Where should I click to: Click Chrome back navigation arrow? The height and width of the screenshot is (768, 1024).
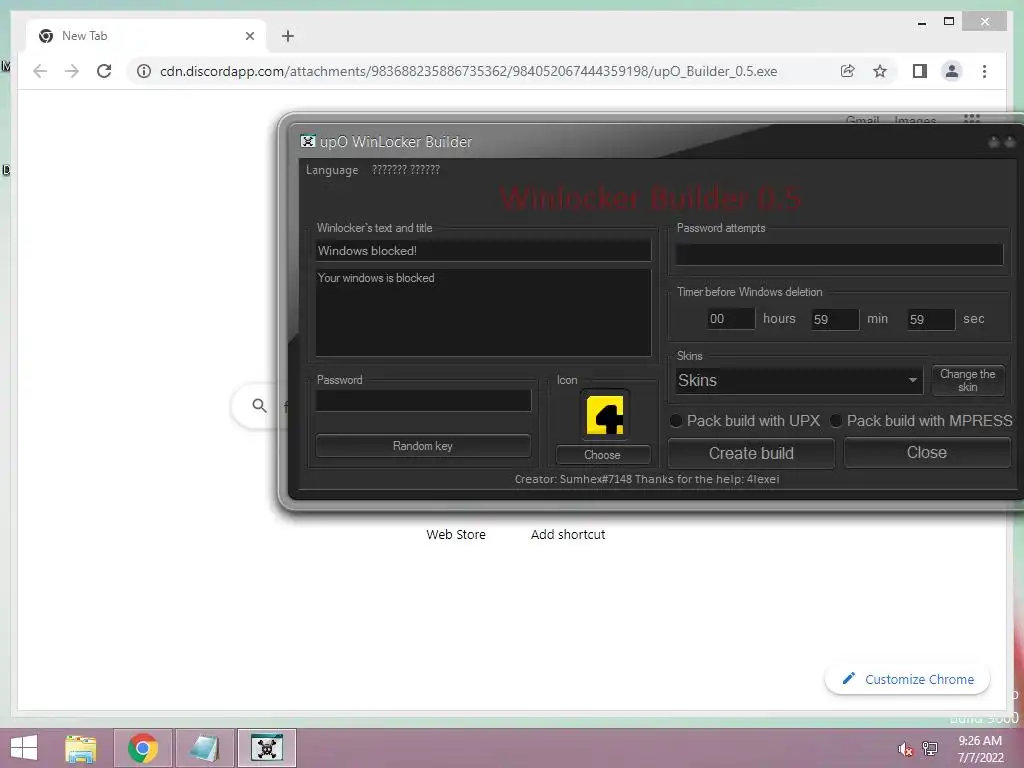point(40,71)
